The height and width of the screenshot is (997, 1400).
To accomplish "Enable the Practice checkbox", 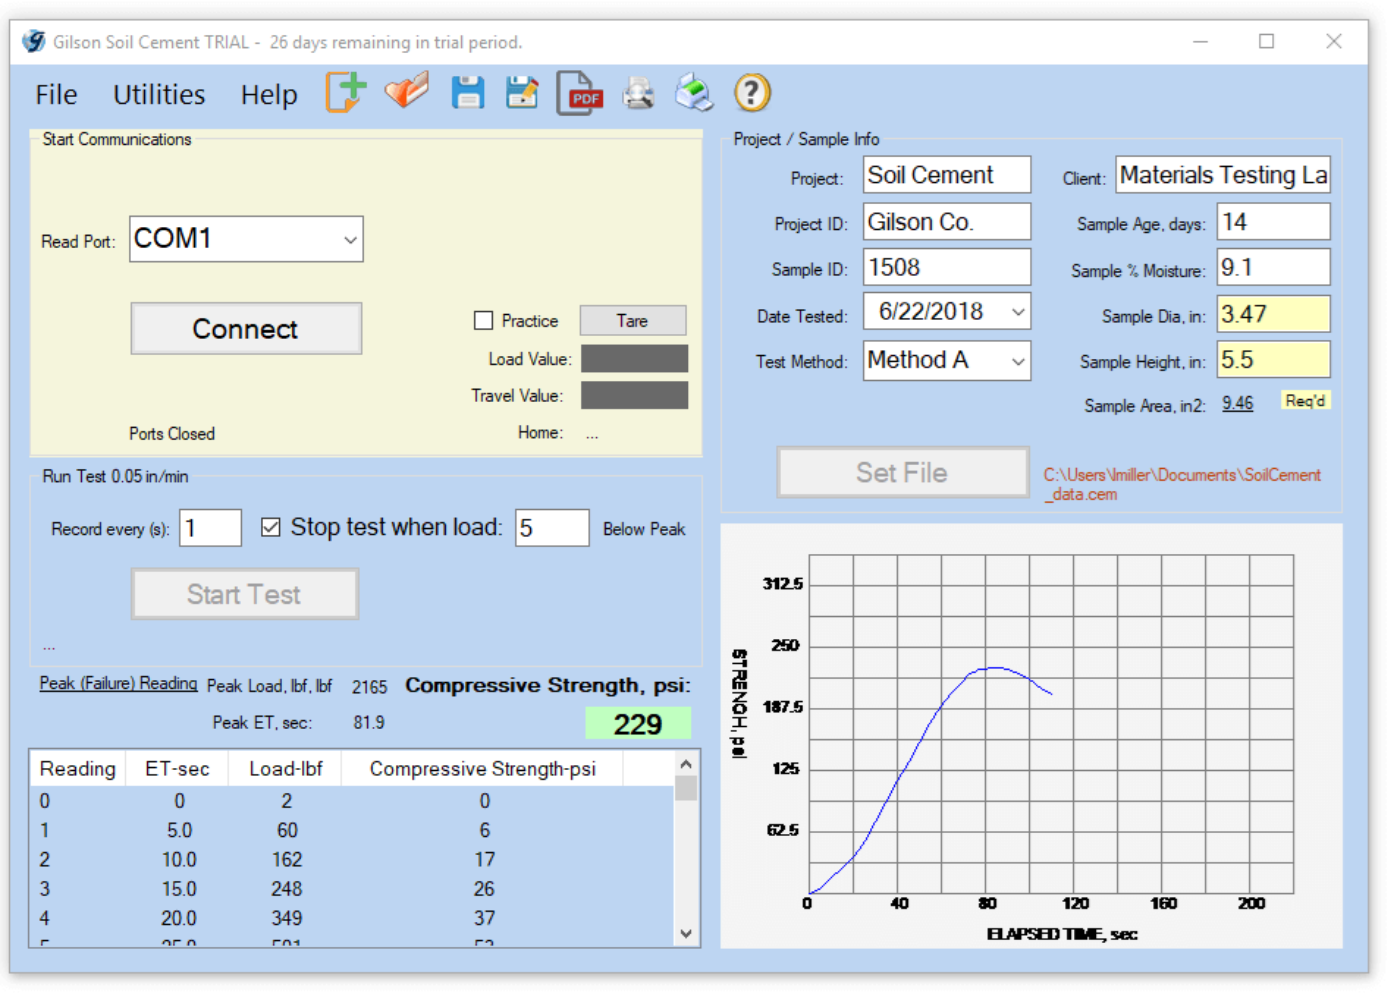I will tap(483, 320).
